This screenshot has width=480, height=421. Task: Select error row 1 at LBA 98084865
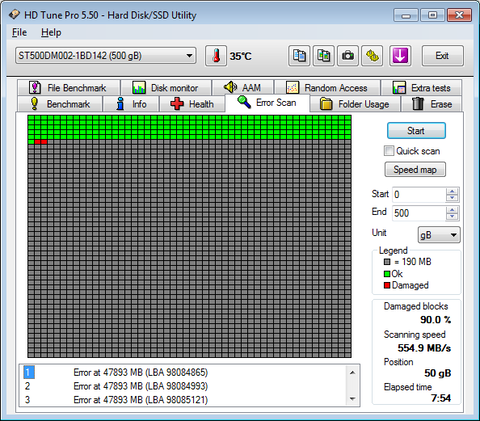click(183, 372)
